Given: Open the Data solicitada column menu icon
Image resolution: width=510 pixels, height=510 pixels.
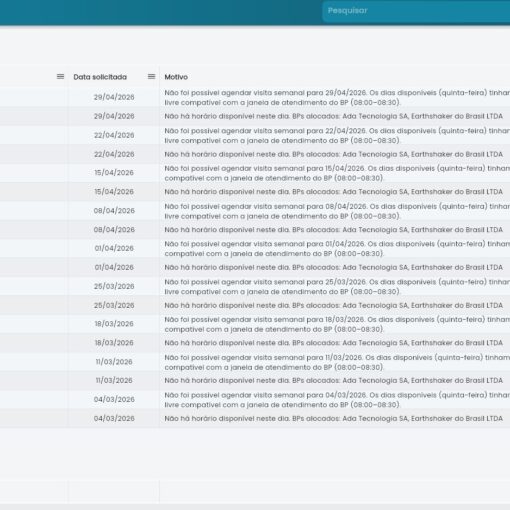Looking at the screenshot, I should coord(151,77).
